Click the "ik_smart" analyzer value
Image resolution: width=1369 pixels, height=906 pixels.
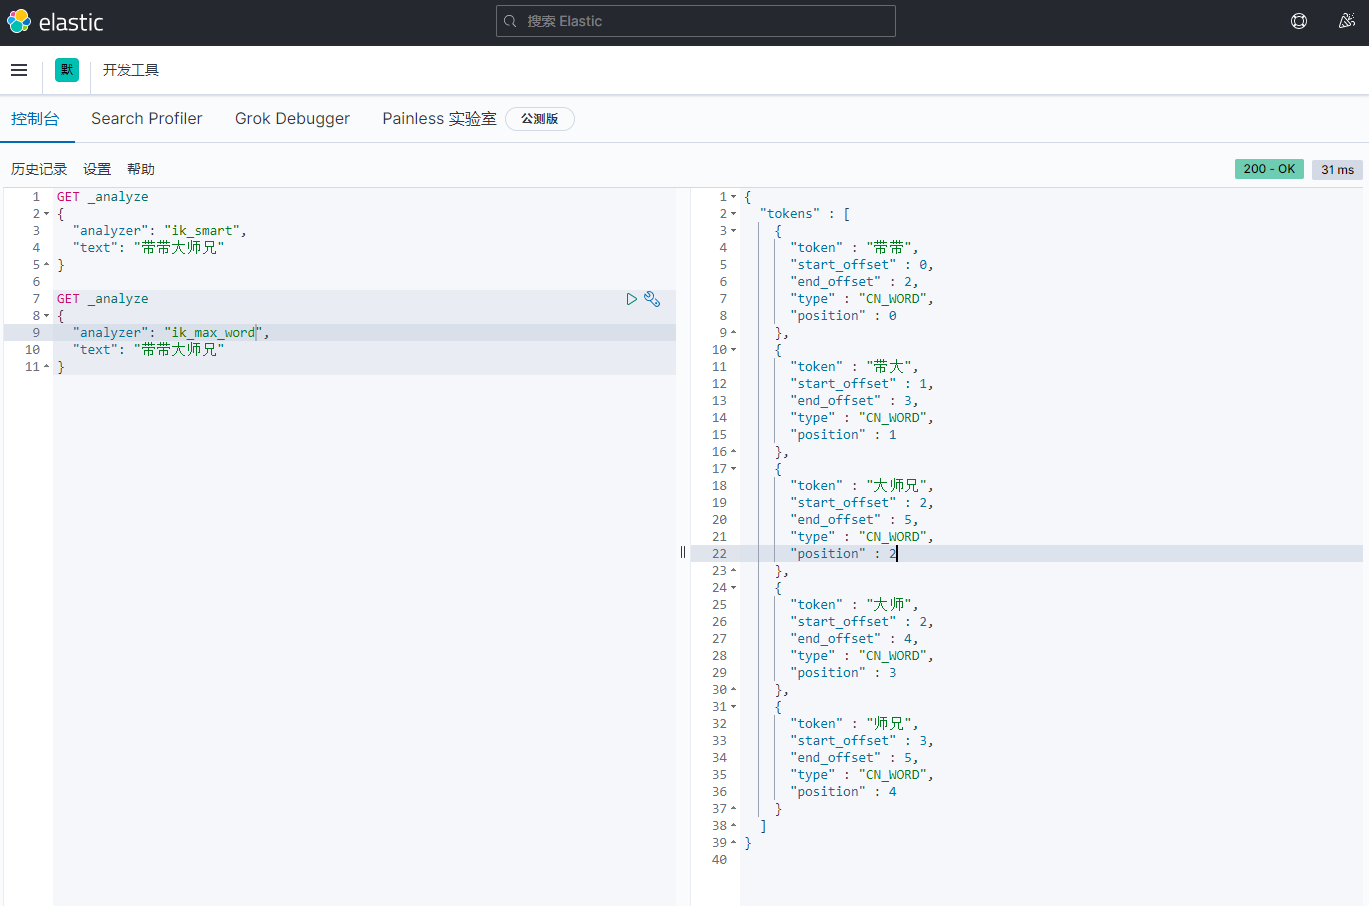(202, 231)
